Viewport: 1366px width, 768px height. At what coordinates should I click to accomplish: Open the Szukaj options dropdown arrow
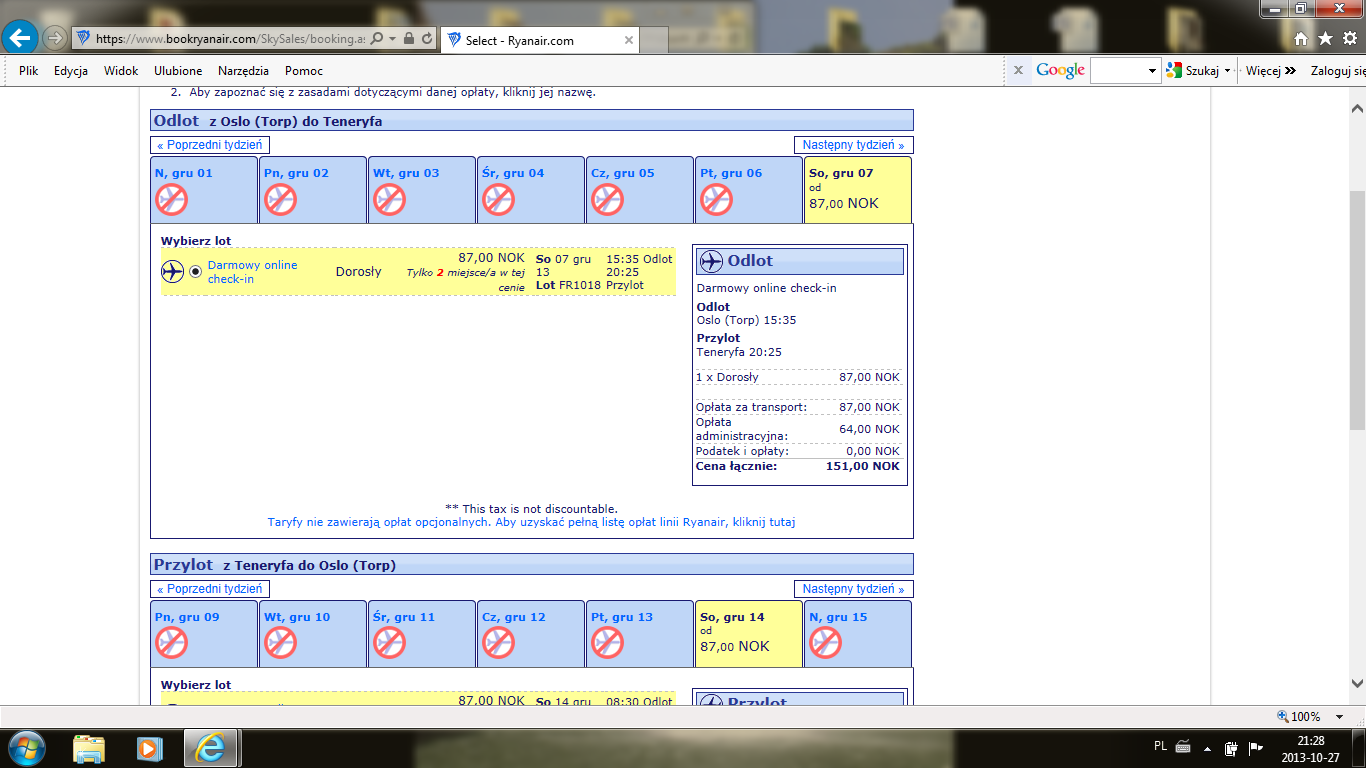pos(1227,71)
